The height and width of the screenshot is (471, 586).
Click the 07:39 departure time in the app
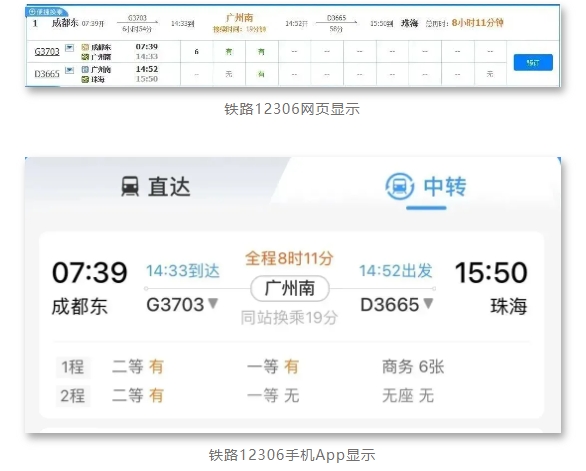click(x=90, y=272)
